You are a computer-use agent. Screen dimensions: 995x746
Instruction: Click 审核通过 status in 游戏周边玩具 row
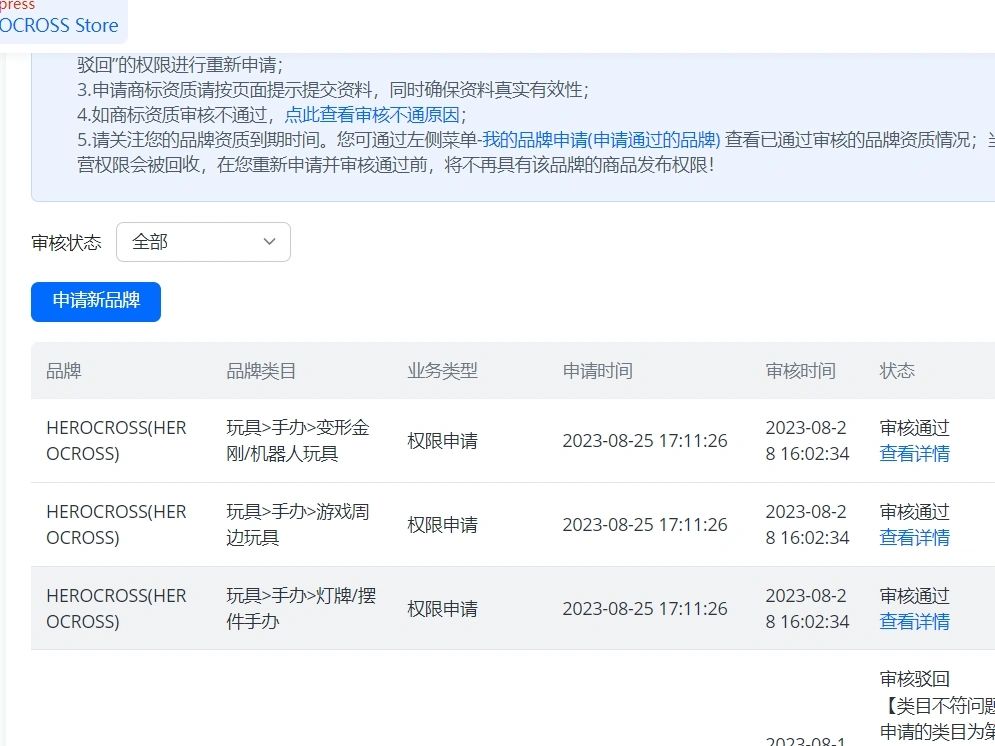pyautogui.click(x=914, y=512)
